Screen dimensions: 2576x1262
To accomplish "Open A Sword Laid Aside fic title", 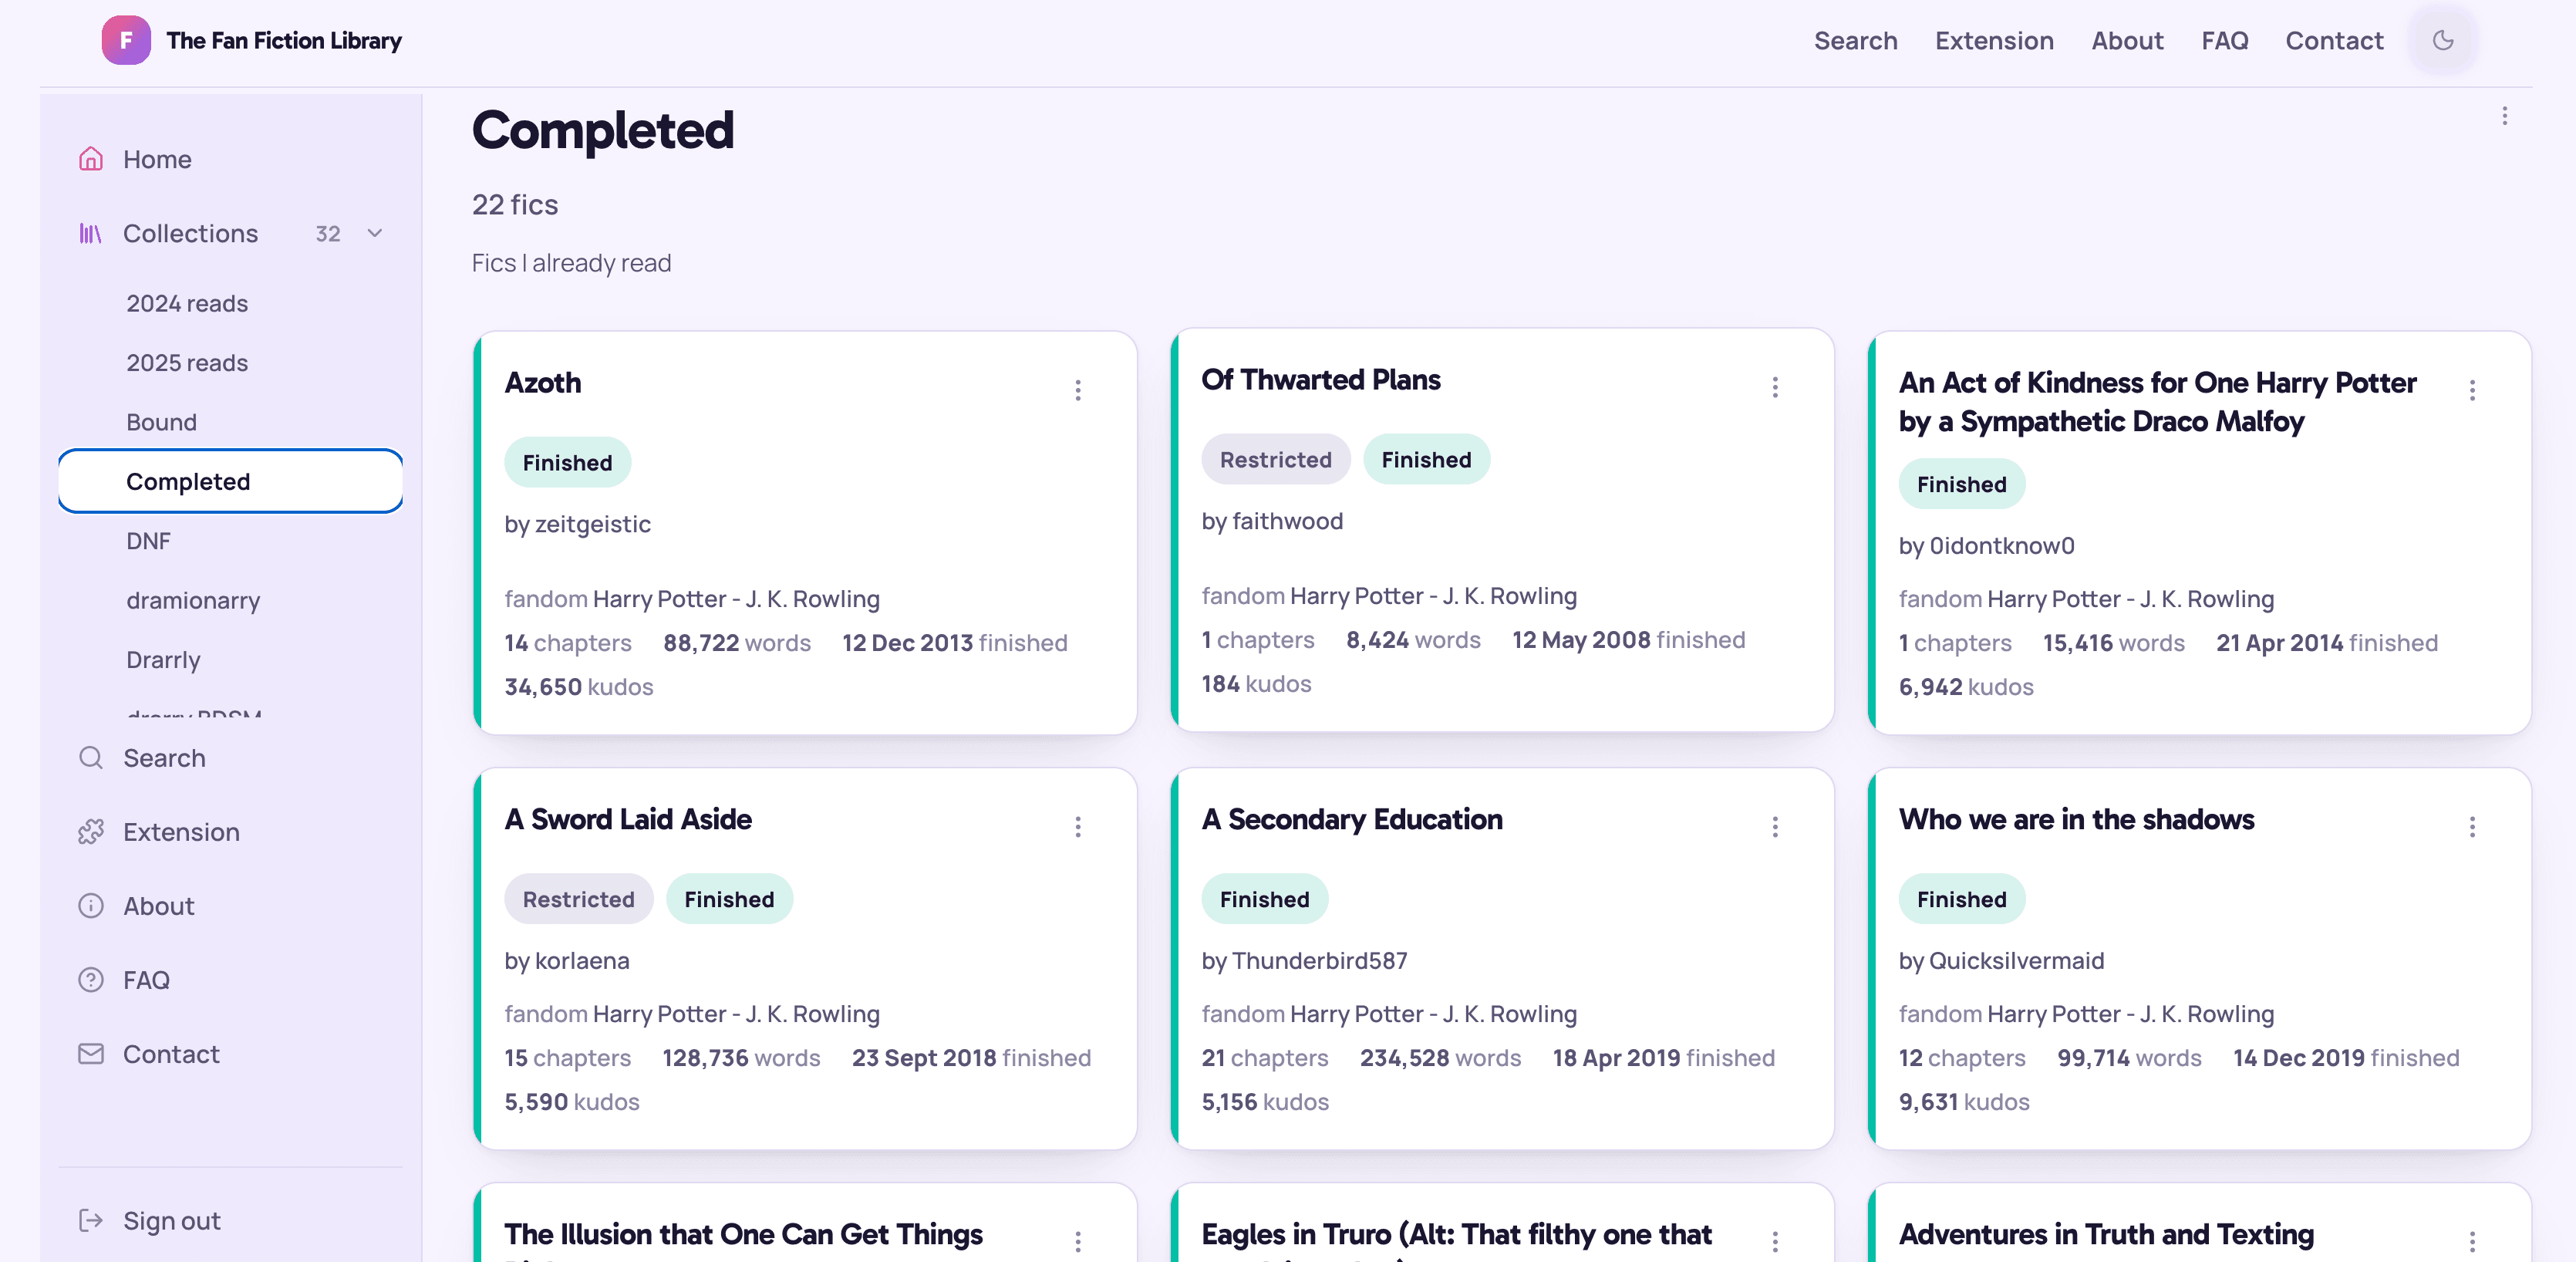I will [627, 819].
